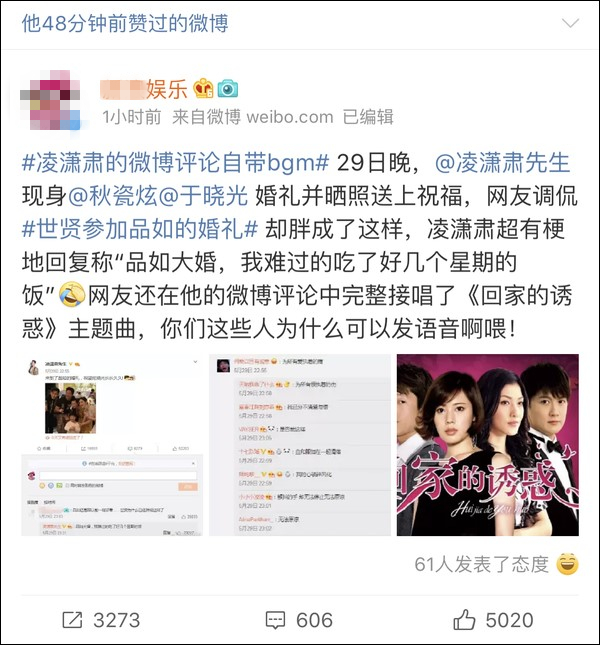Open hashtag #凌潇肃的微博评论自带bgm#

tap(176, 163)
